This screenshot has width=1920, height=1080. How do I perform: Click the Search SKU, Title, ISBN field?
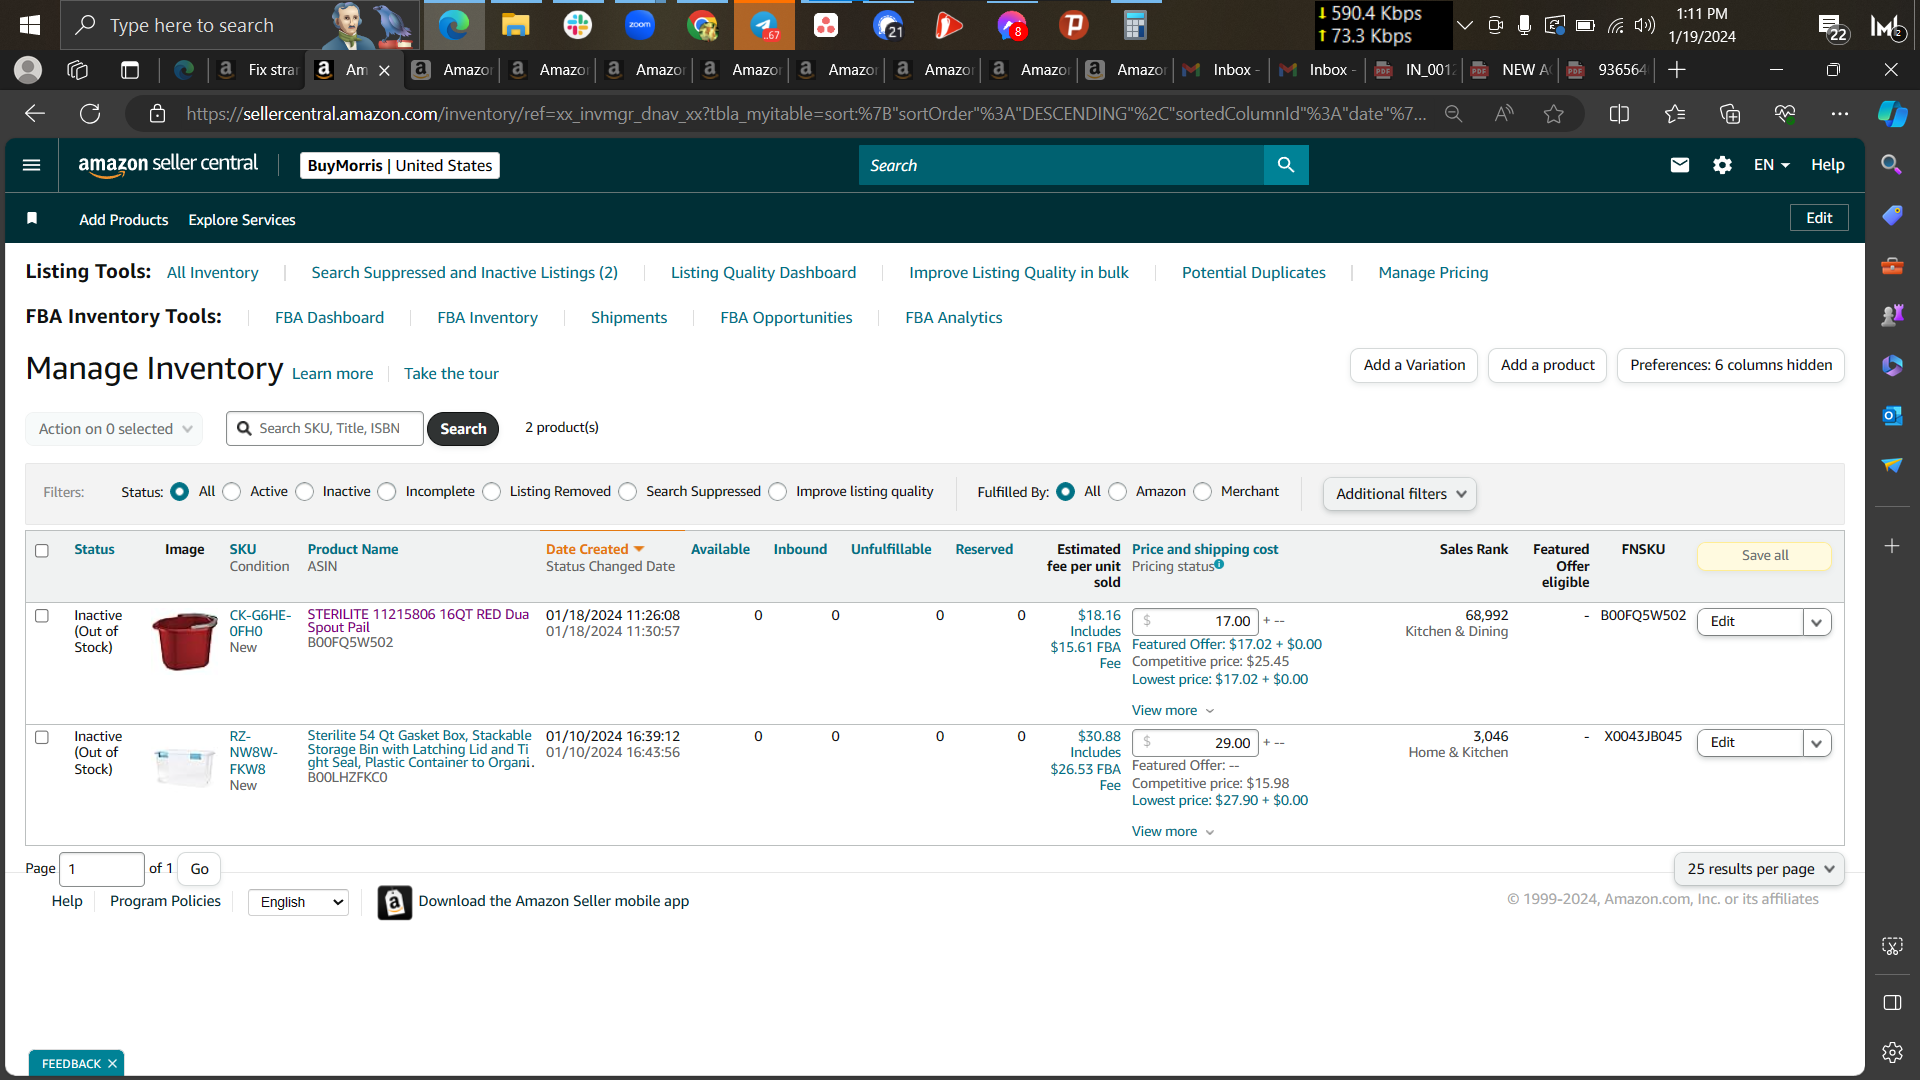[325, 429]
